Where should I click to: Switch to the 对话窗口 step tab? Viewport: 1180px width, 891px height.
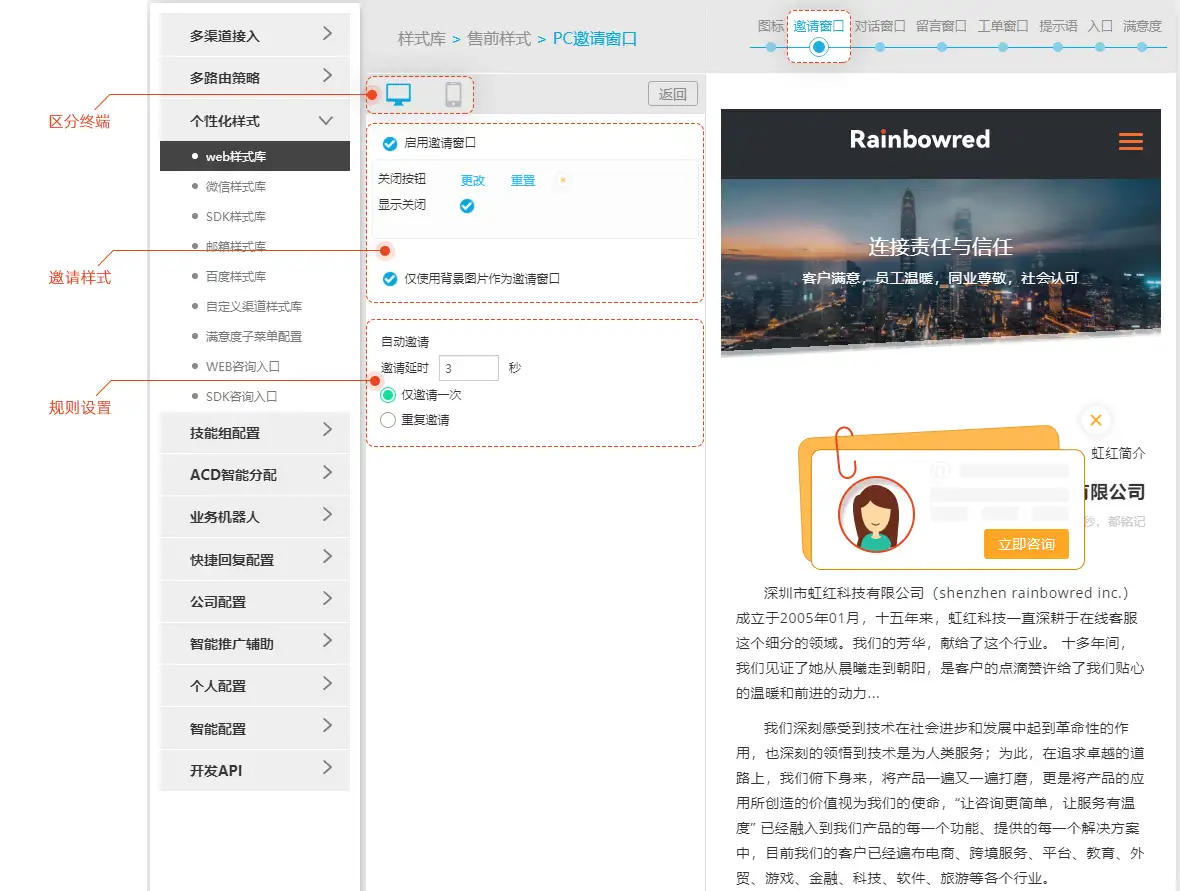[880, 27]
